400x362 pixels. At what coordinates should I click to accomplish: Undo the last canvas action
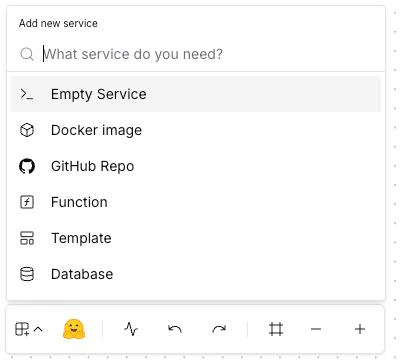click(x=175, y=329)
